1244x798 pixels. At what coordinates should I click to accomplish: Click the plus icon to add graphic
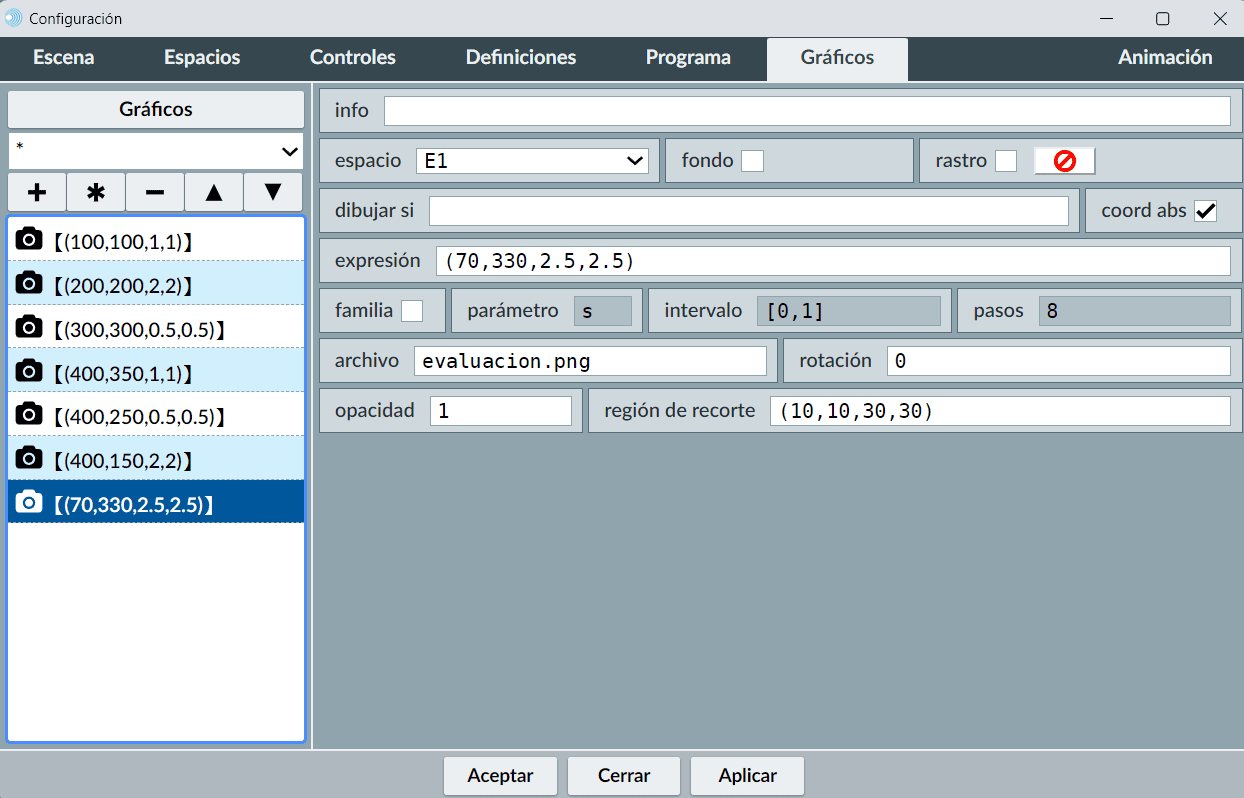point(37,192)
